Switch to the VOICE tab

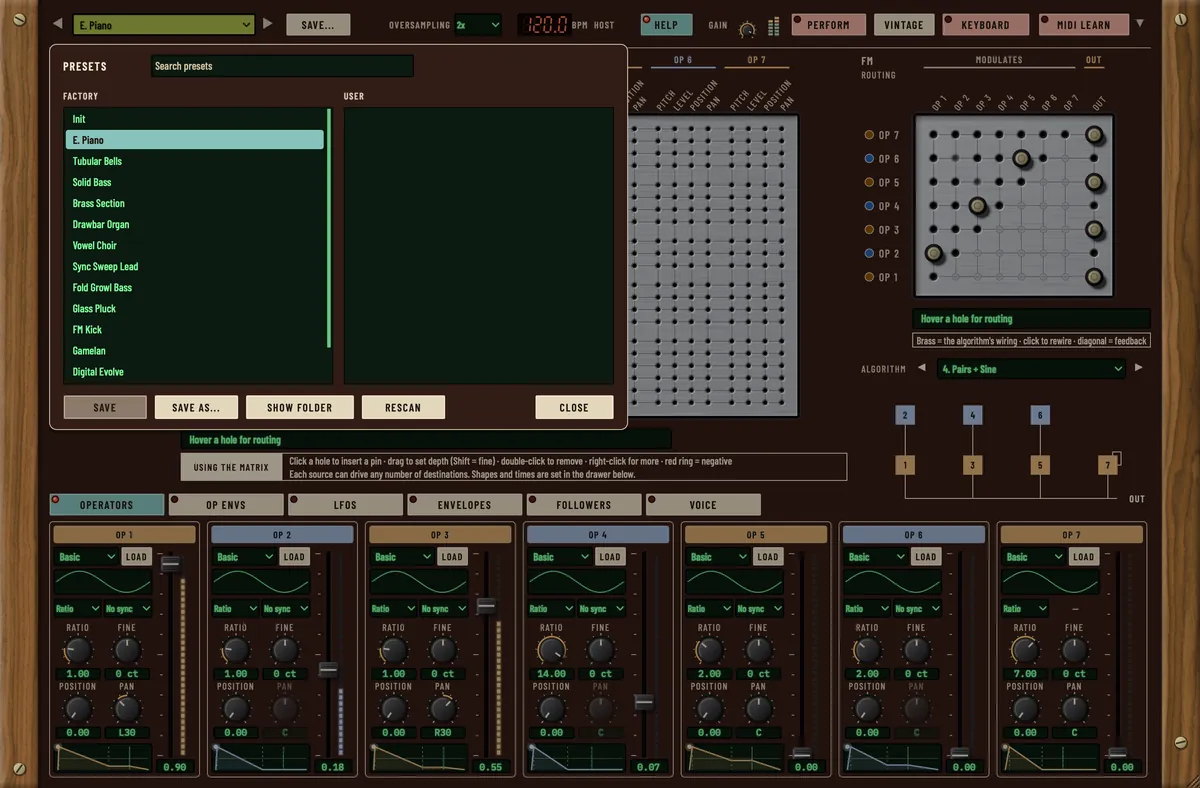click(x=703, y=505)
